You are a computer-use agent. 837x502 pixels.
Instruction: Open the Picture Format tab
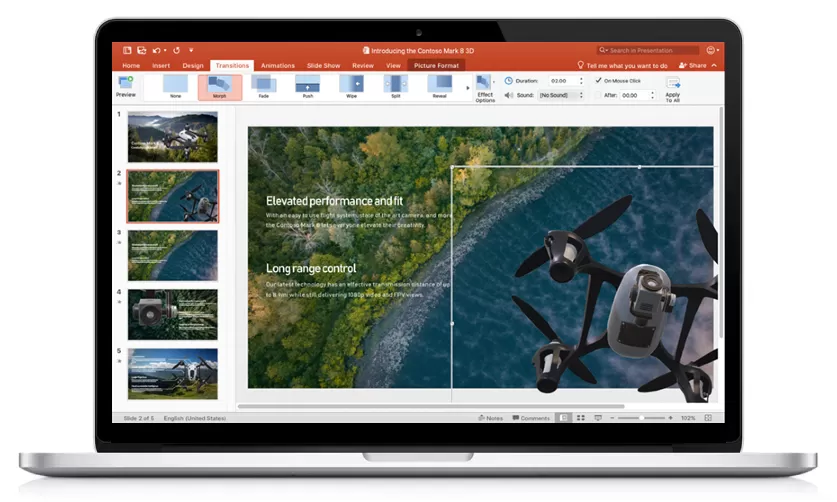click(437, 65)
